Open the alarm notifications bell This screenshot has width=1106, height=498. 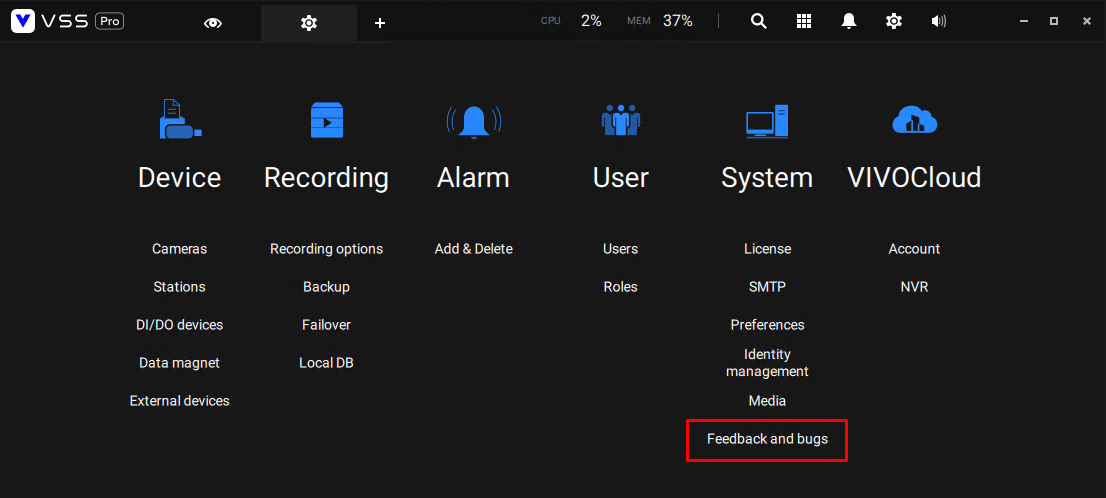coord(849,21)
